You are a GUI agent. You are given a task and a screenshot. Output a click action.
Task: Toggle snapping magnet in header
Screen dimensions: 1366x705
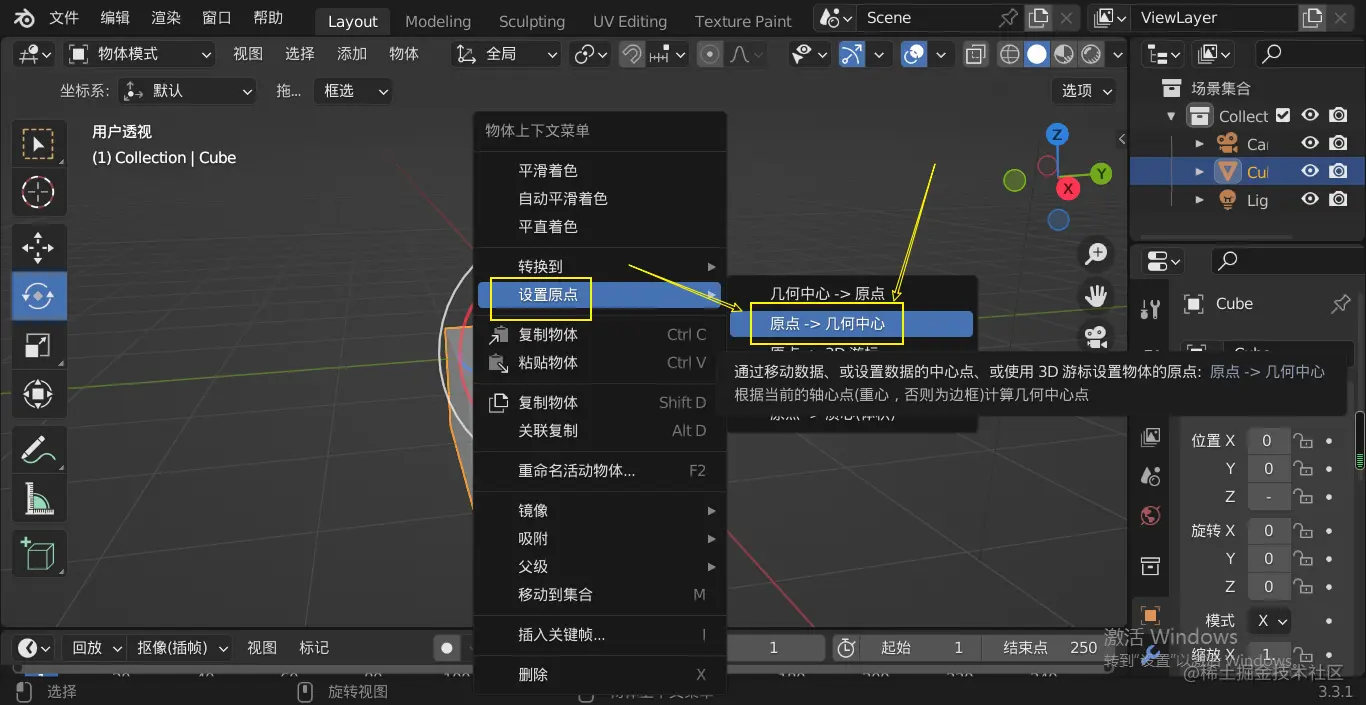(x=631, y=54)
